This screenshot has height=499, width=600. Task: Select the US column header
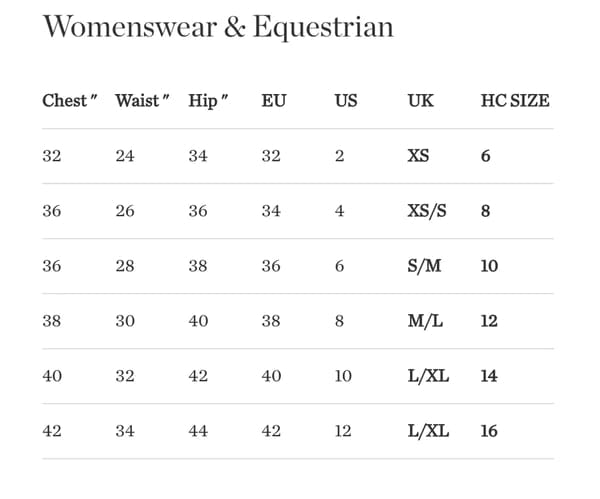coord(345,101)
